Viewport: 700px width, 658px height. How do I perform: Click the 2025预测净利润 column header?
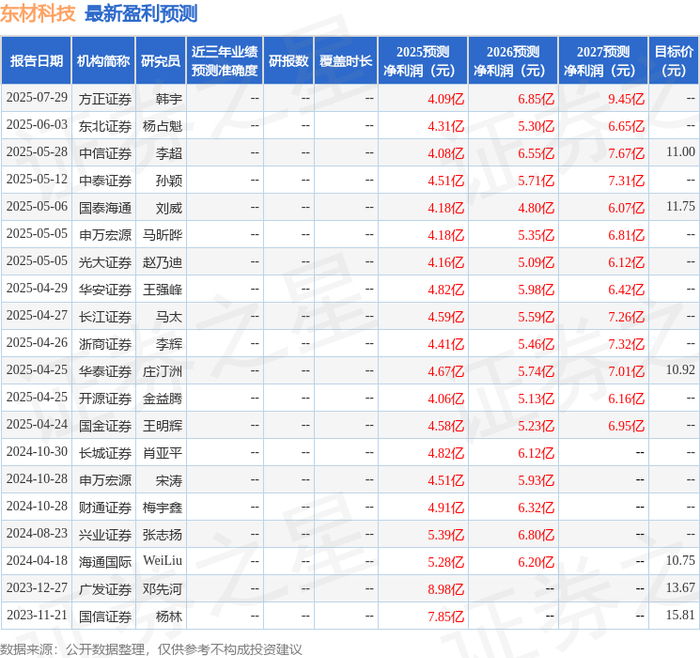click(423, 61)
